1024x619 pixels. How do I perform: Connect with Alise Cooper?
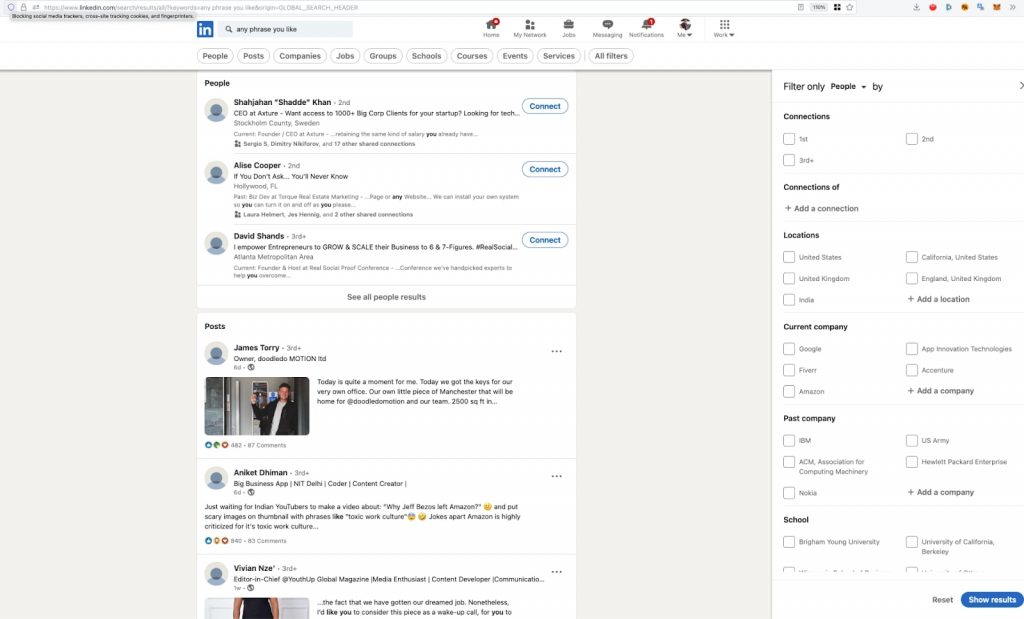coord(545,169)
